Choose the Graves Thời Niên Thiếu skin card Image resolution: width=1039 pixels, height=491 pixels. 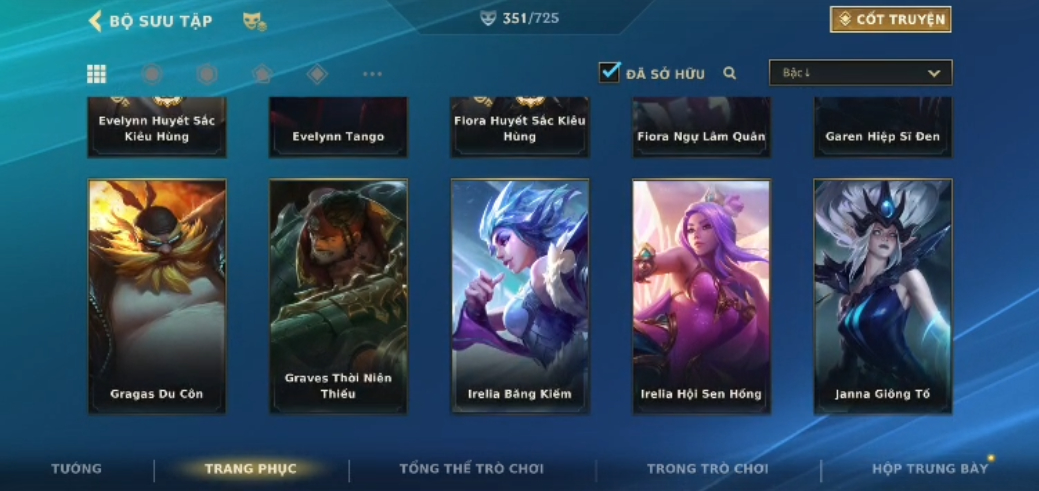pyautogui.click(x=339, y=296)
